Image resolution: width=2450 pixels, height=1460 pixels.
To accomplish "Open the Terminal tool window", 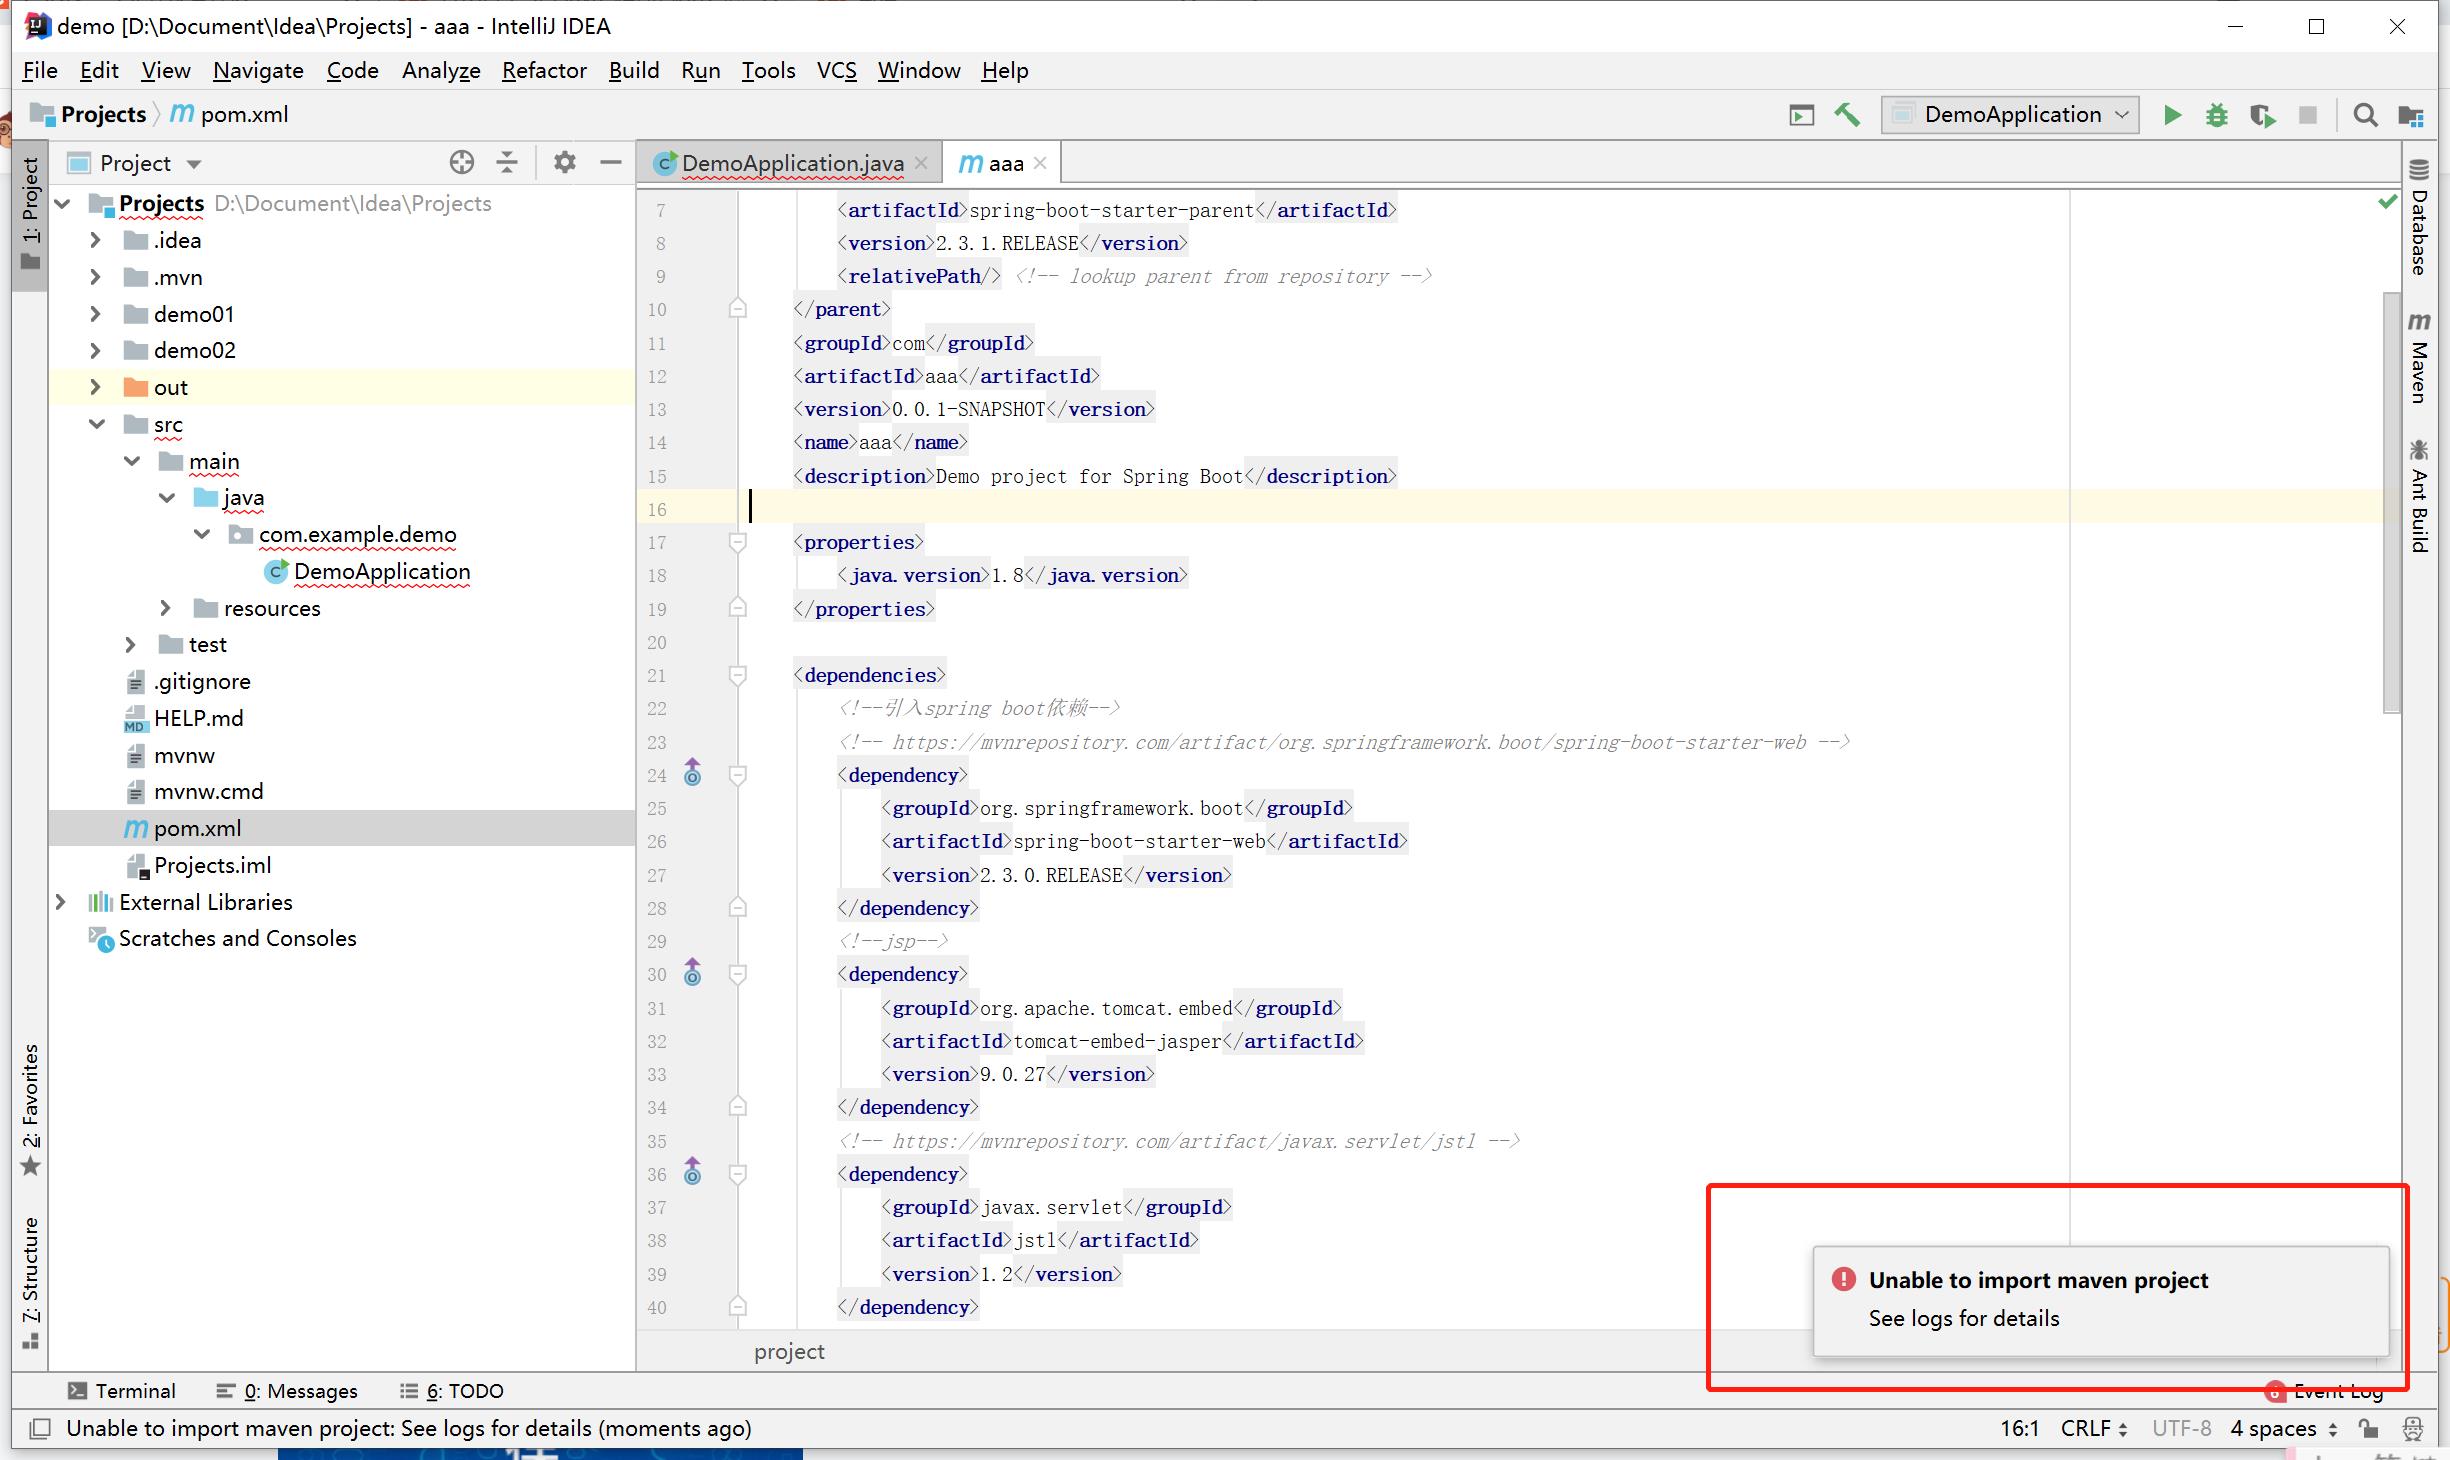I will coord(122,1391).
